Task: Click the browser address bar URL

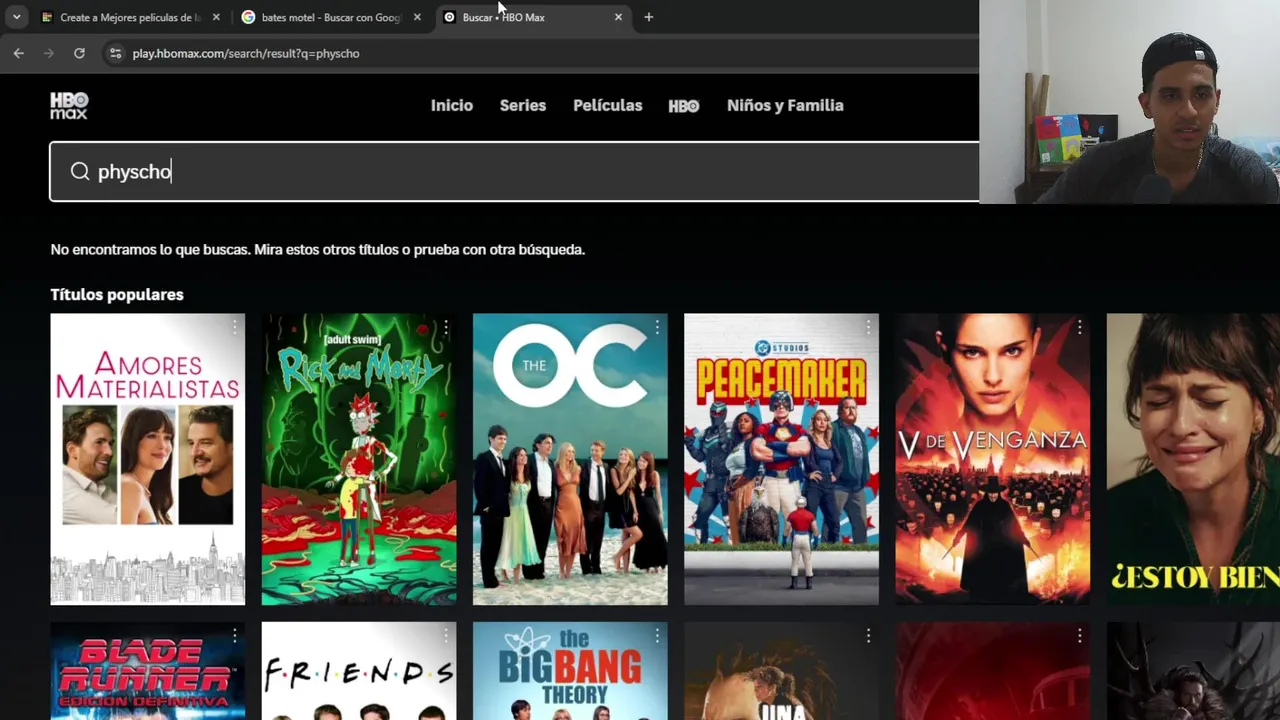Action: tap(246, 53)
